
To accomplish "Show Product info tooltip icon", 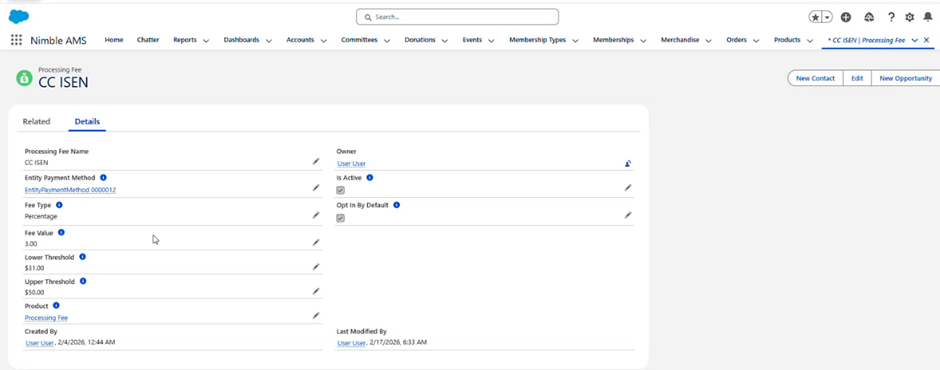I will click(x=56, y=305).
